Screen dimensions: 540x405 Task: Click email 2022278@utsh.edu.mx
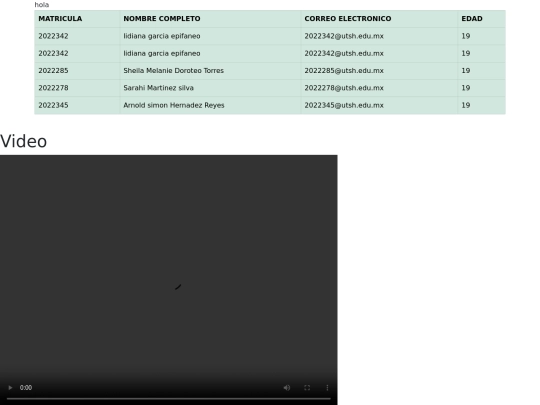point(344,88)
